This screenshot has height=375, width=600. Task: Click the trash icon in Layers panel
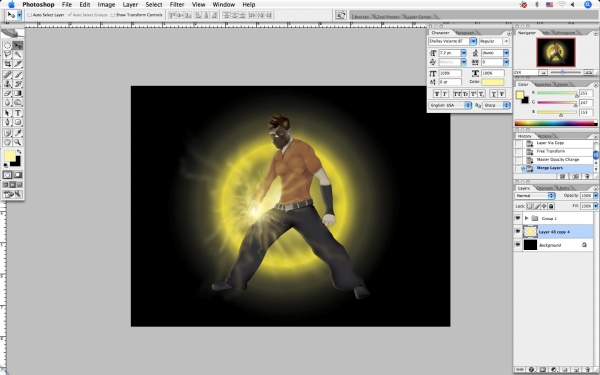pos(587,370)
